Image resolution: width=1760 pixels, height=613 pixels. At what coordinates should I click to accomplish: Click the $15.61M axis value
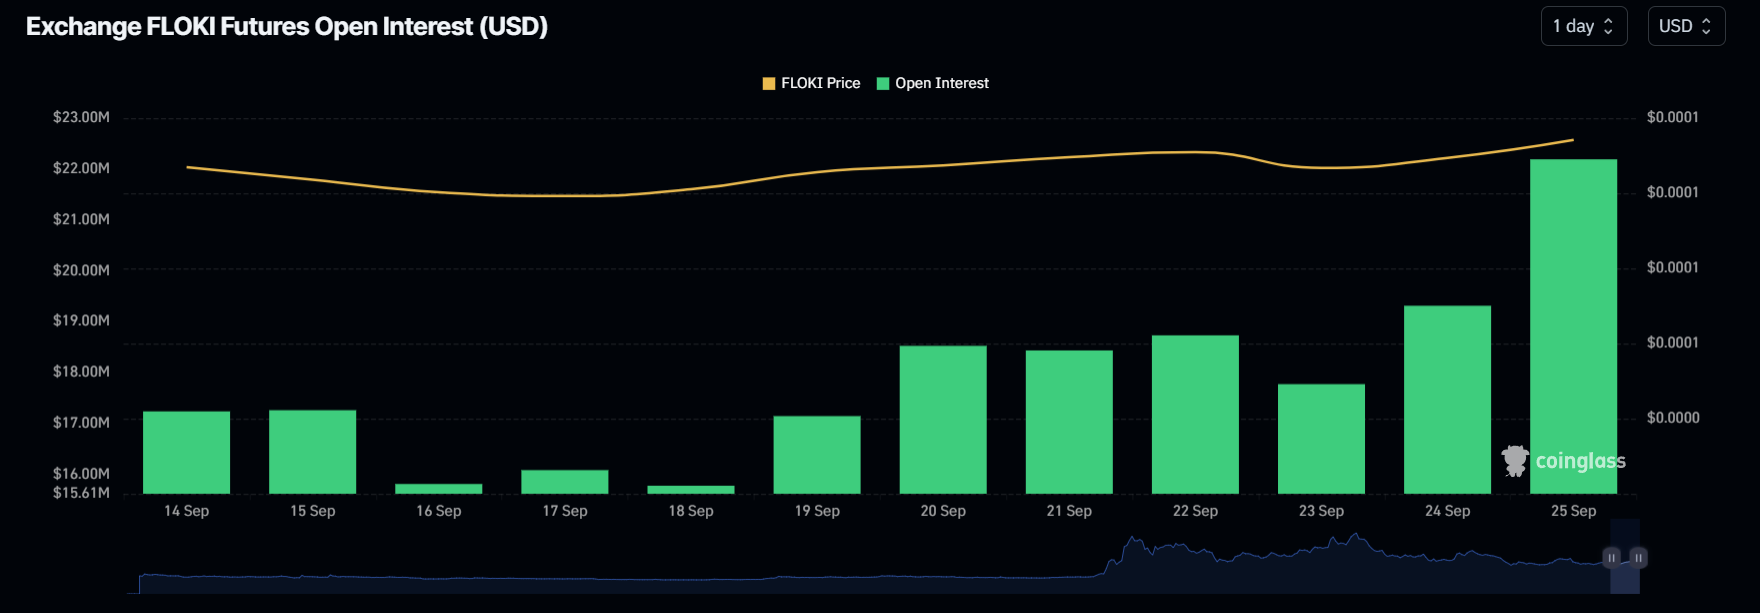tap(81, 493)
